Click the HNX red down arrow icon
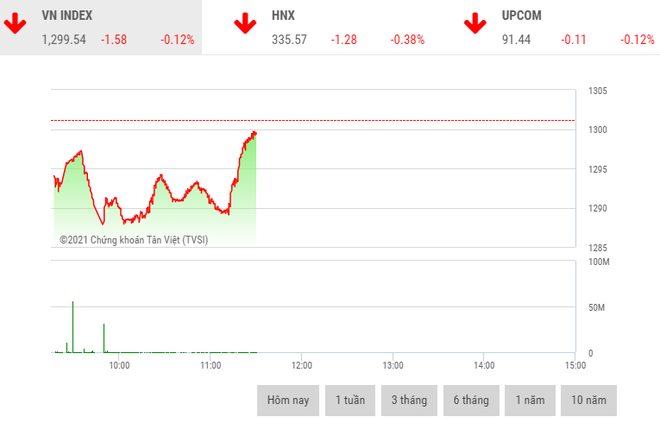The image size is (660, 442). tap(244, 24)
